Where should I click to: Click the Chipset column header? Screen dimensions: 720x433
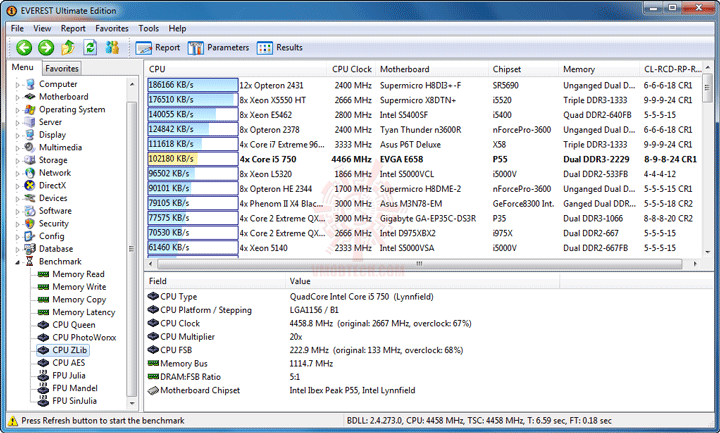[524, 69]
